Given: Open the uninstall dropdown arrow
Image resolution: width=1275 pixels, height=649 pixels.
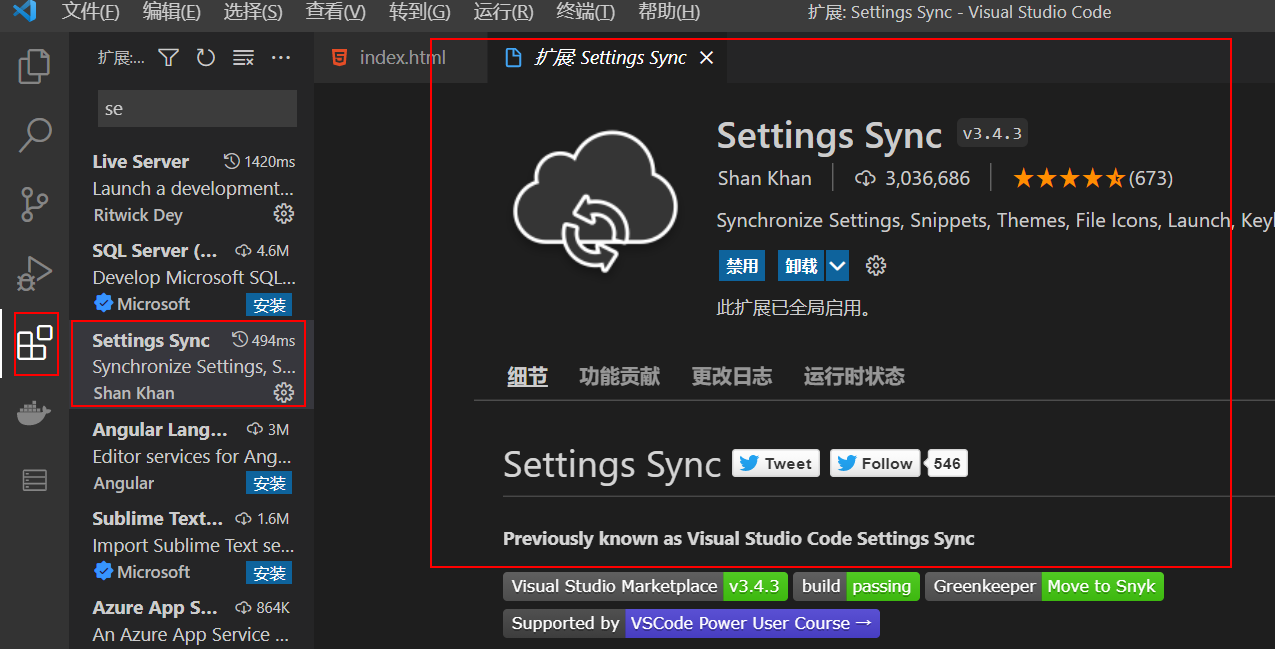Looking at the screenshot, I should click(838, 266).
